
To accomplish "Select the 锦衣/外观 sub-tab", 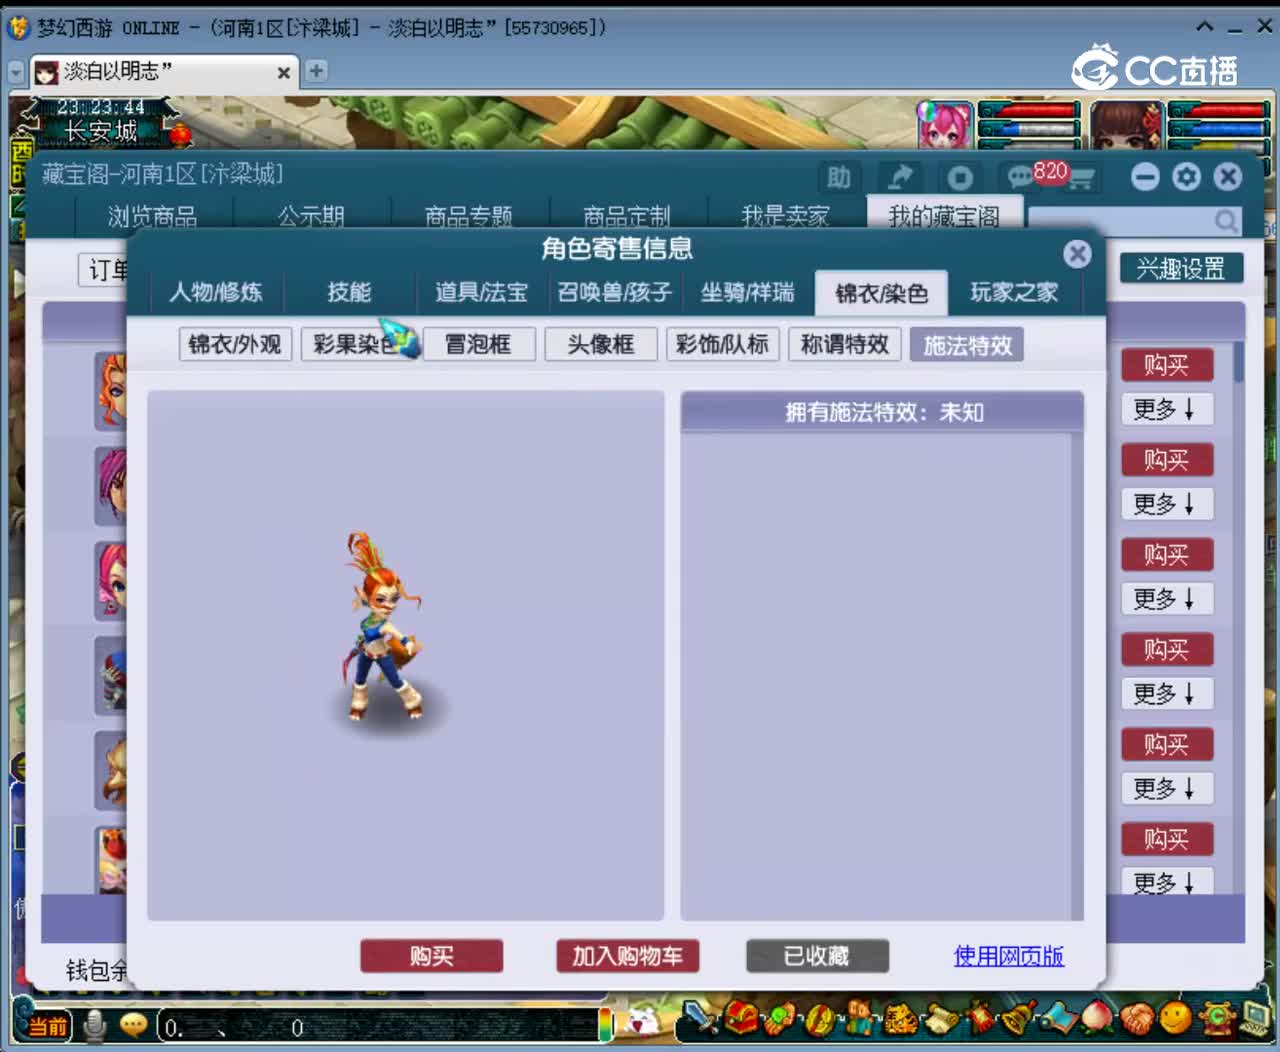I will pyautogui.click(x=235, y=344).
